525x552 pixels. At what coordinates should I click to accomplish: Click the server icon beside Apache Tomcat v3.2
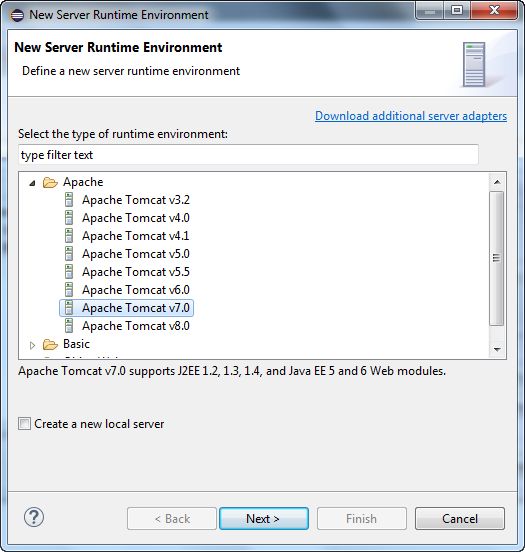[x=69, y=200]
